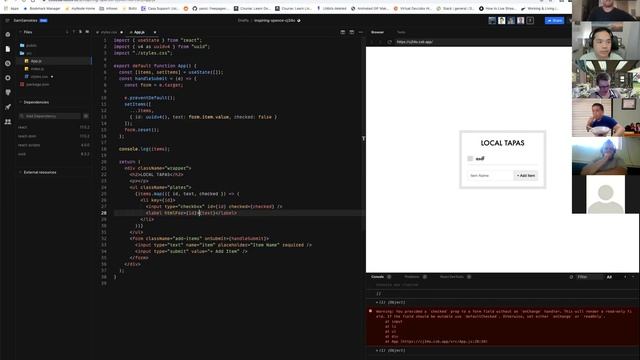Refresh the preview browser
640x360 pixels.
pos(389,42)
